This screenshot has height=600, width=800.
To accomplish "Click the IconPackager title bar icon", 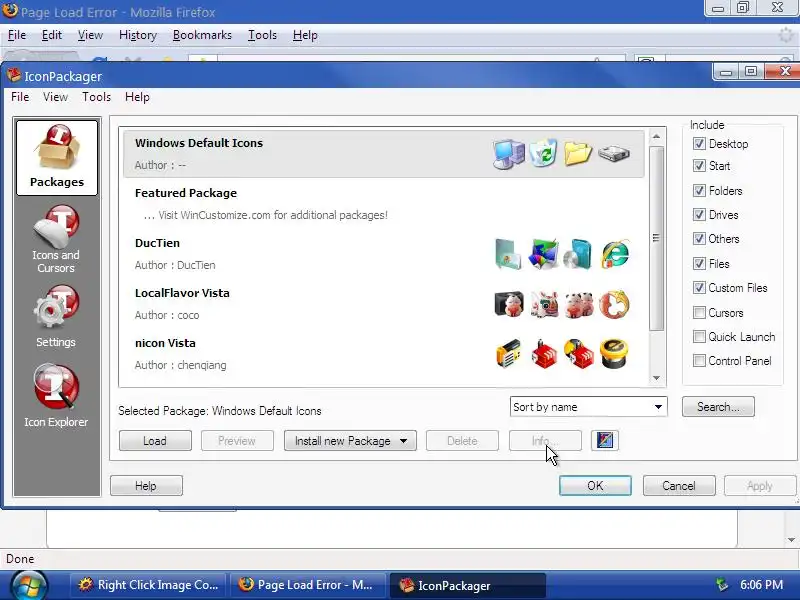I will 14,76.
